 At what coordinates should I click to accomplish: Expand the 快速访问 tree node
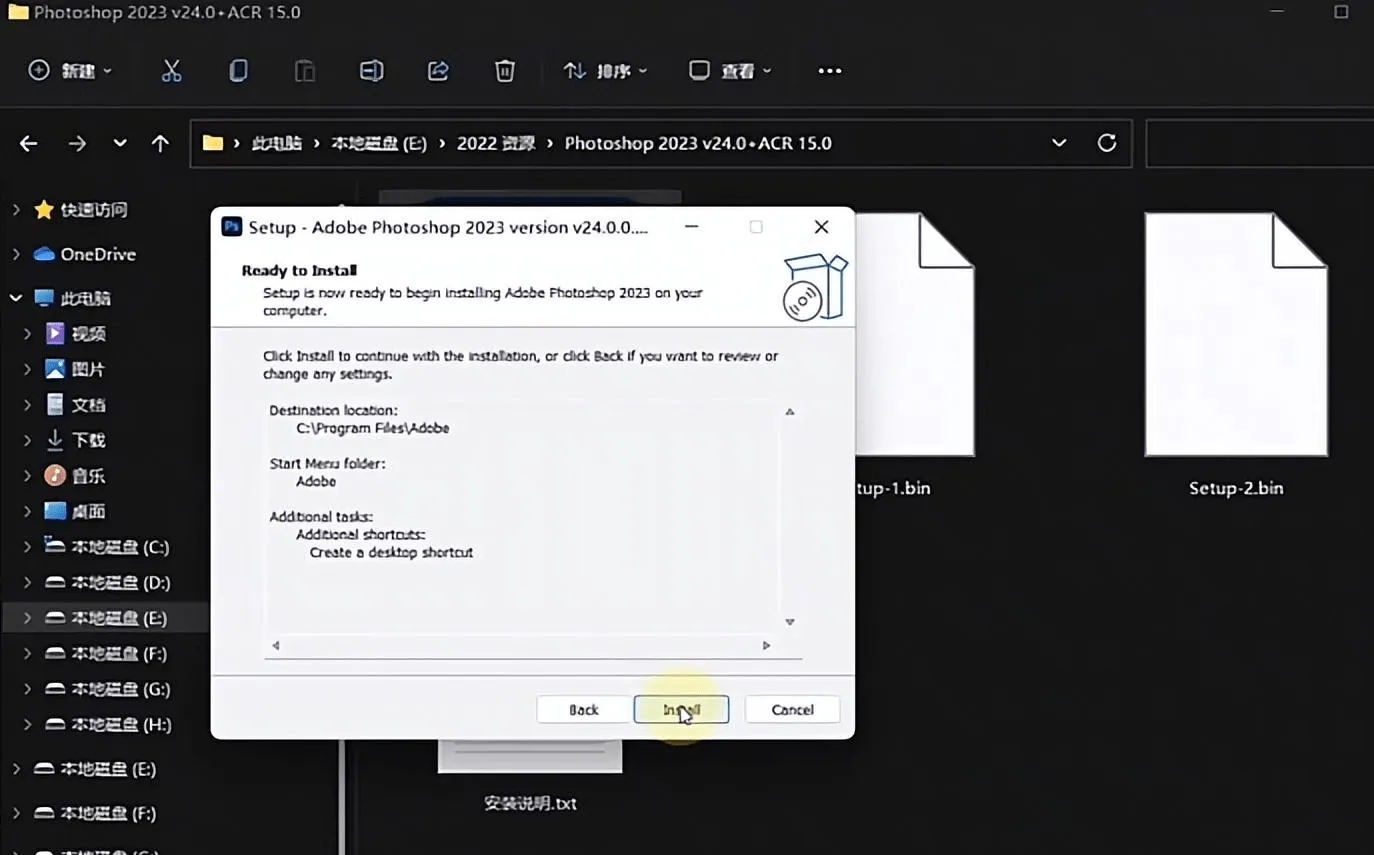[x=15, y=210]
